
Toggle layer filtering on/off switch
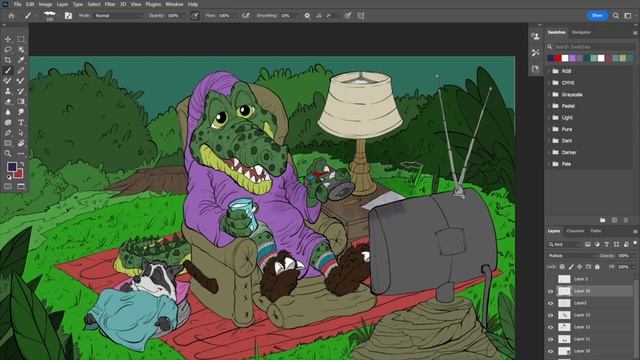(x=635, y=243)
